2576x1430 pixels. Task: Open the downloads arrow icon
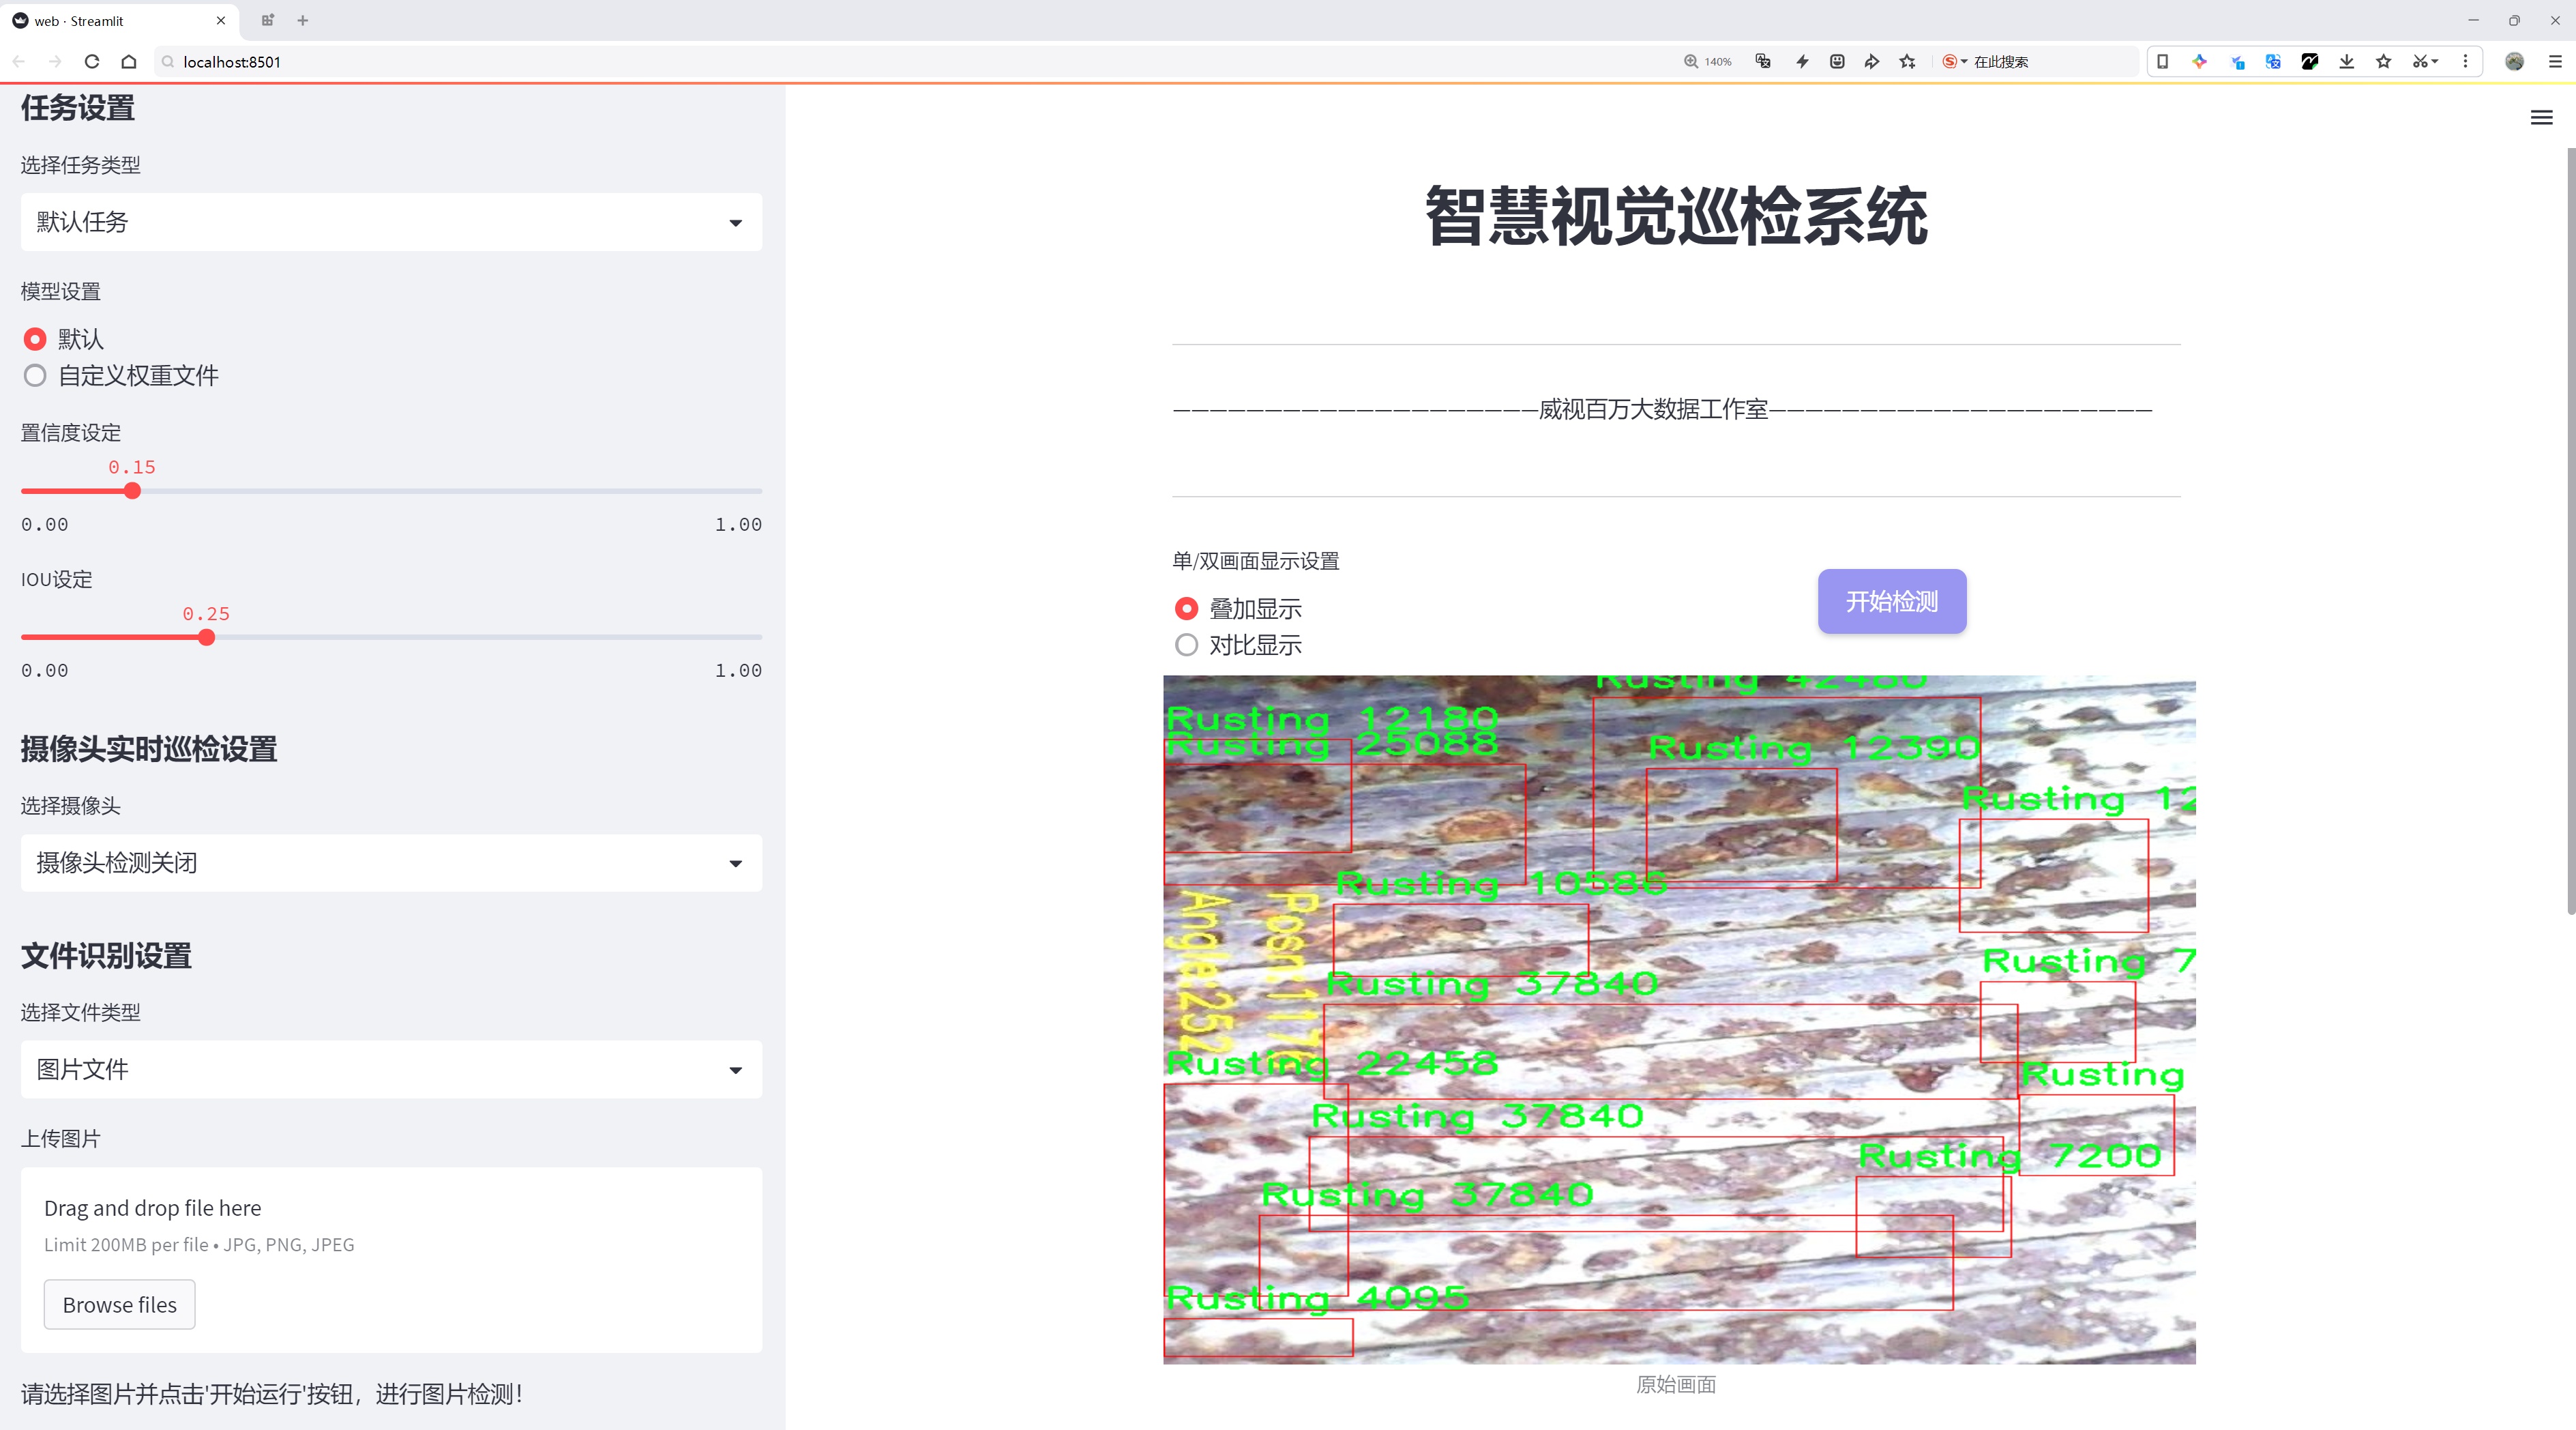click(2346, 62)
